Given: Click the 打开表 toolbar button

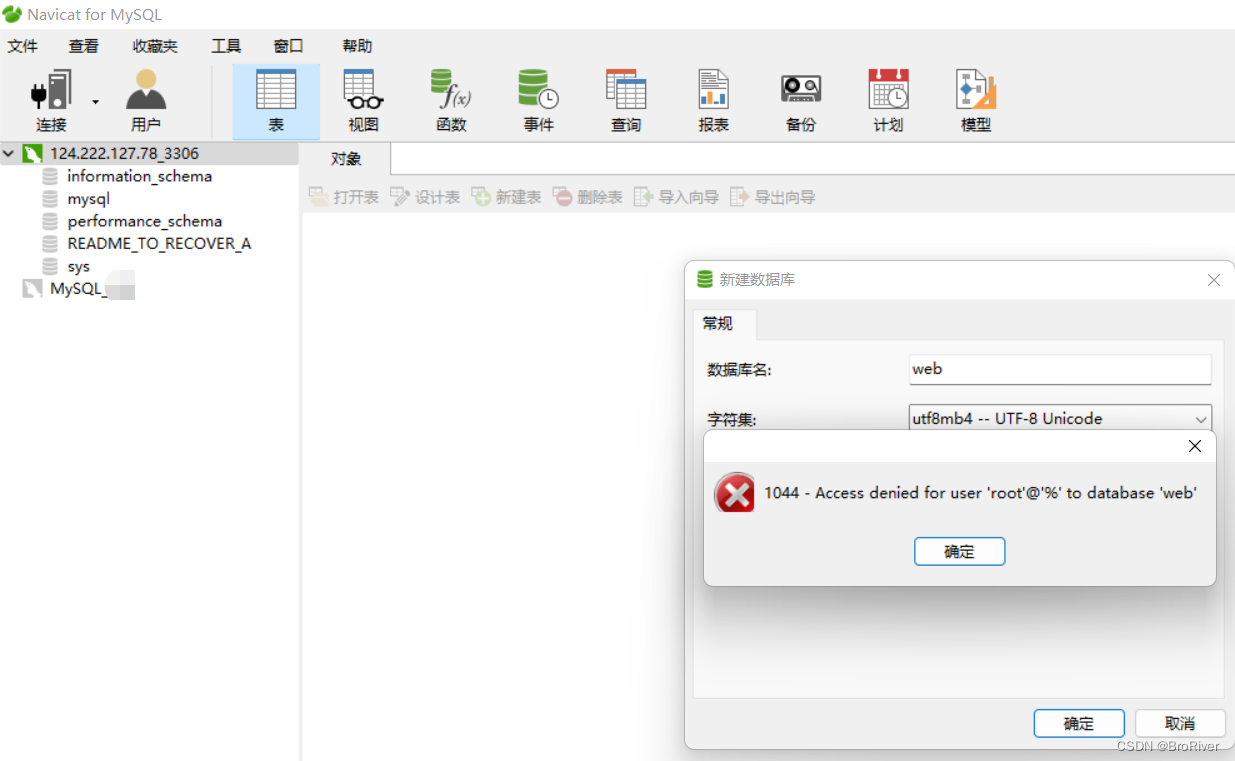Looking at the screenshot, I should 344,197.
